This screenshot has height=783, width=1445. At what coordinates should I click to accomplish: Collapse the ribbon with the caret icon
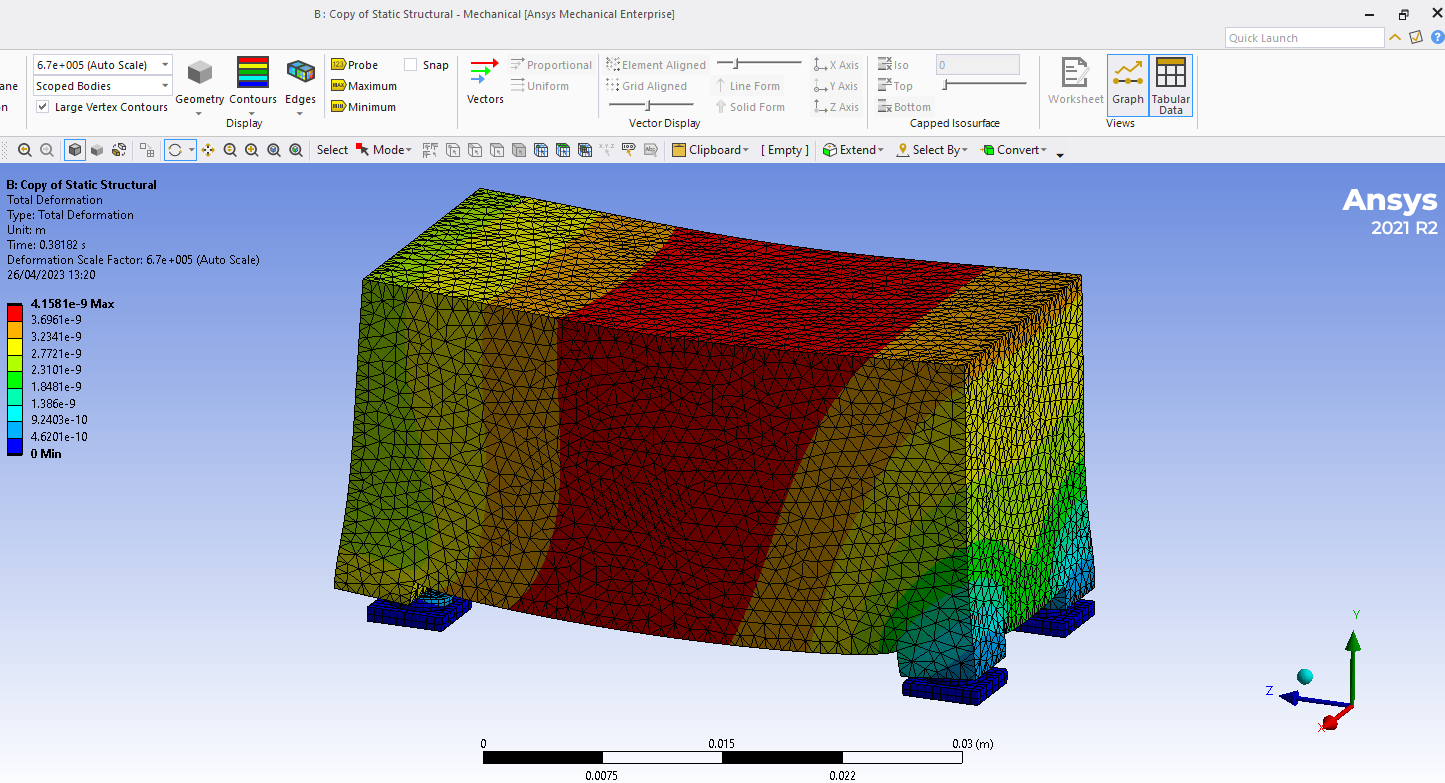[x=1397, y=37]
